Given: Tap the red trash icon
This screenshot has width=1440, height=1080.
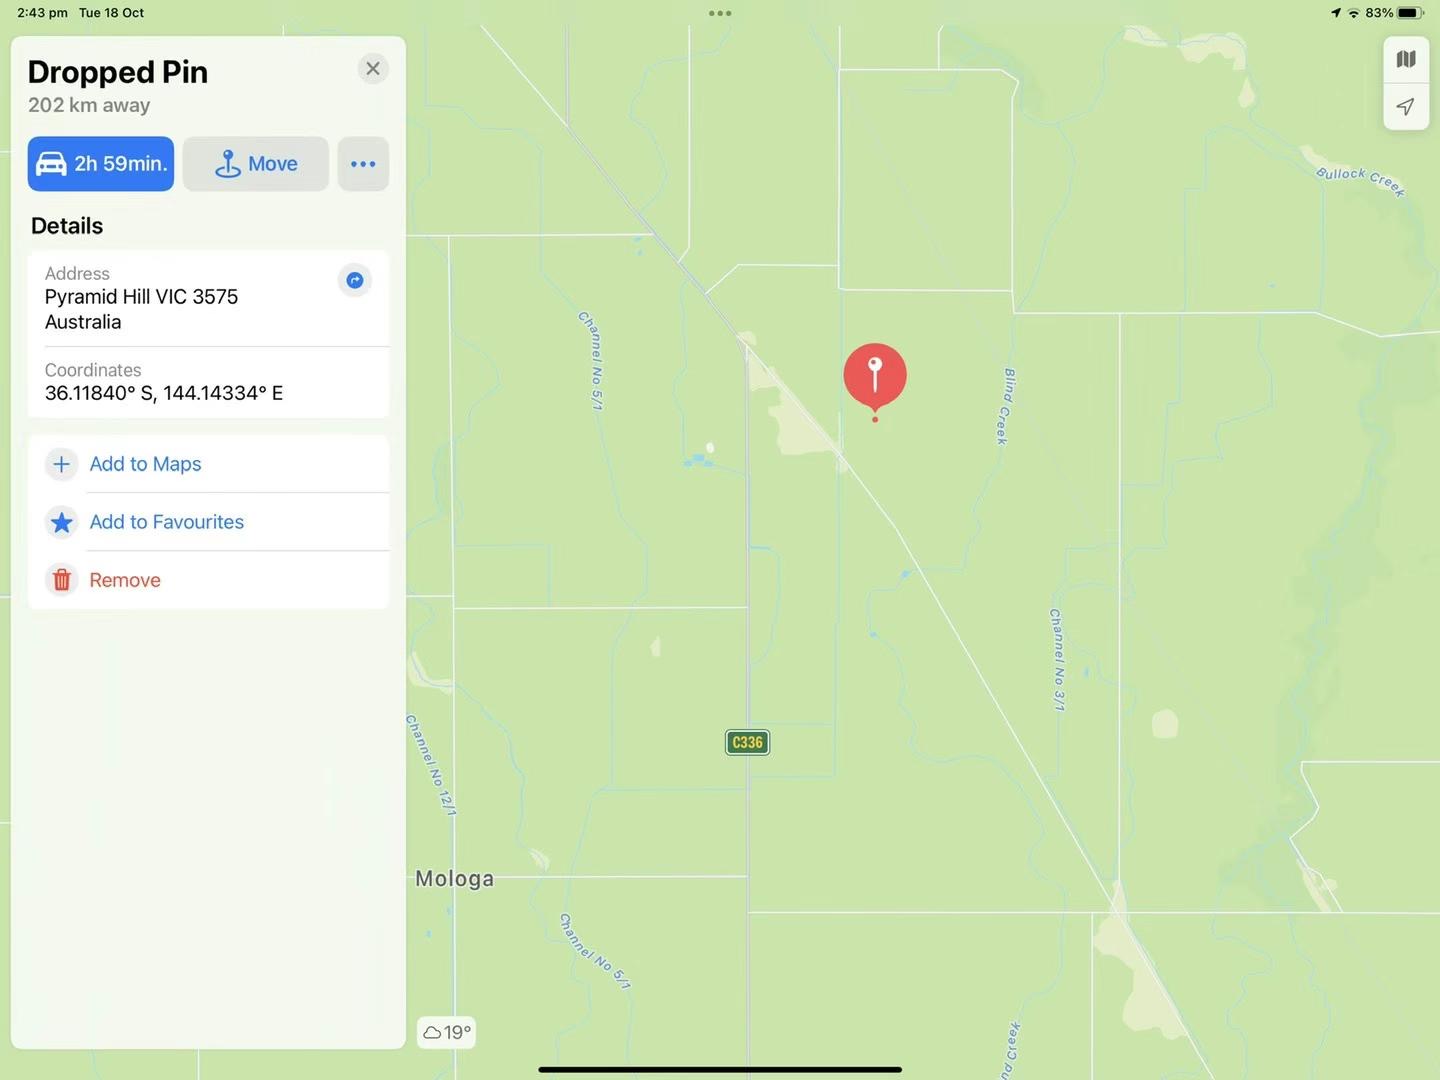Looking at the screenshot, I should click(61, 580).
